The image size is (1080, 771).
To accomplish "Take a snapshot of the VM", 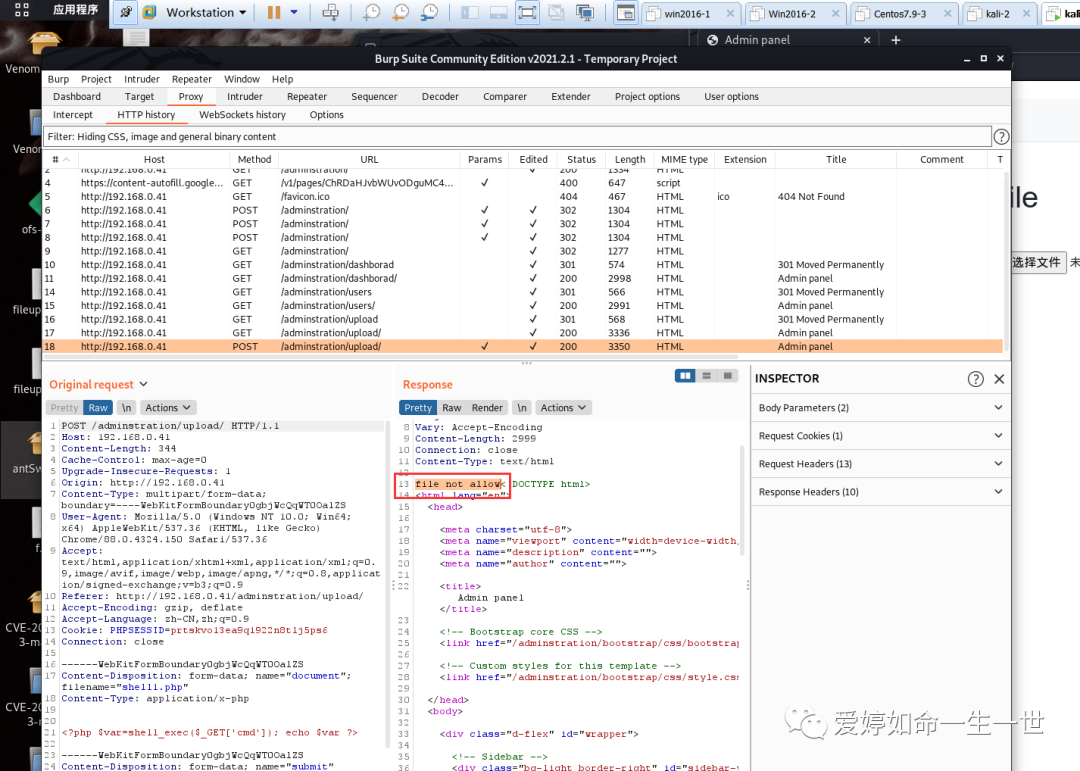I will coord(371,12).
